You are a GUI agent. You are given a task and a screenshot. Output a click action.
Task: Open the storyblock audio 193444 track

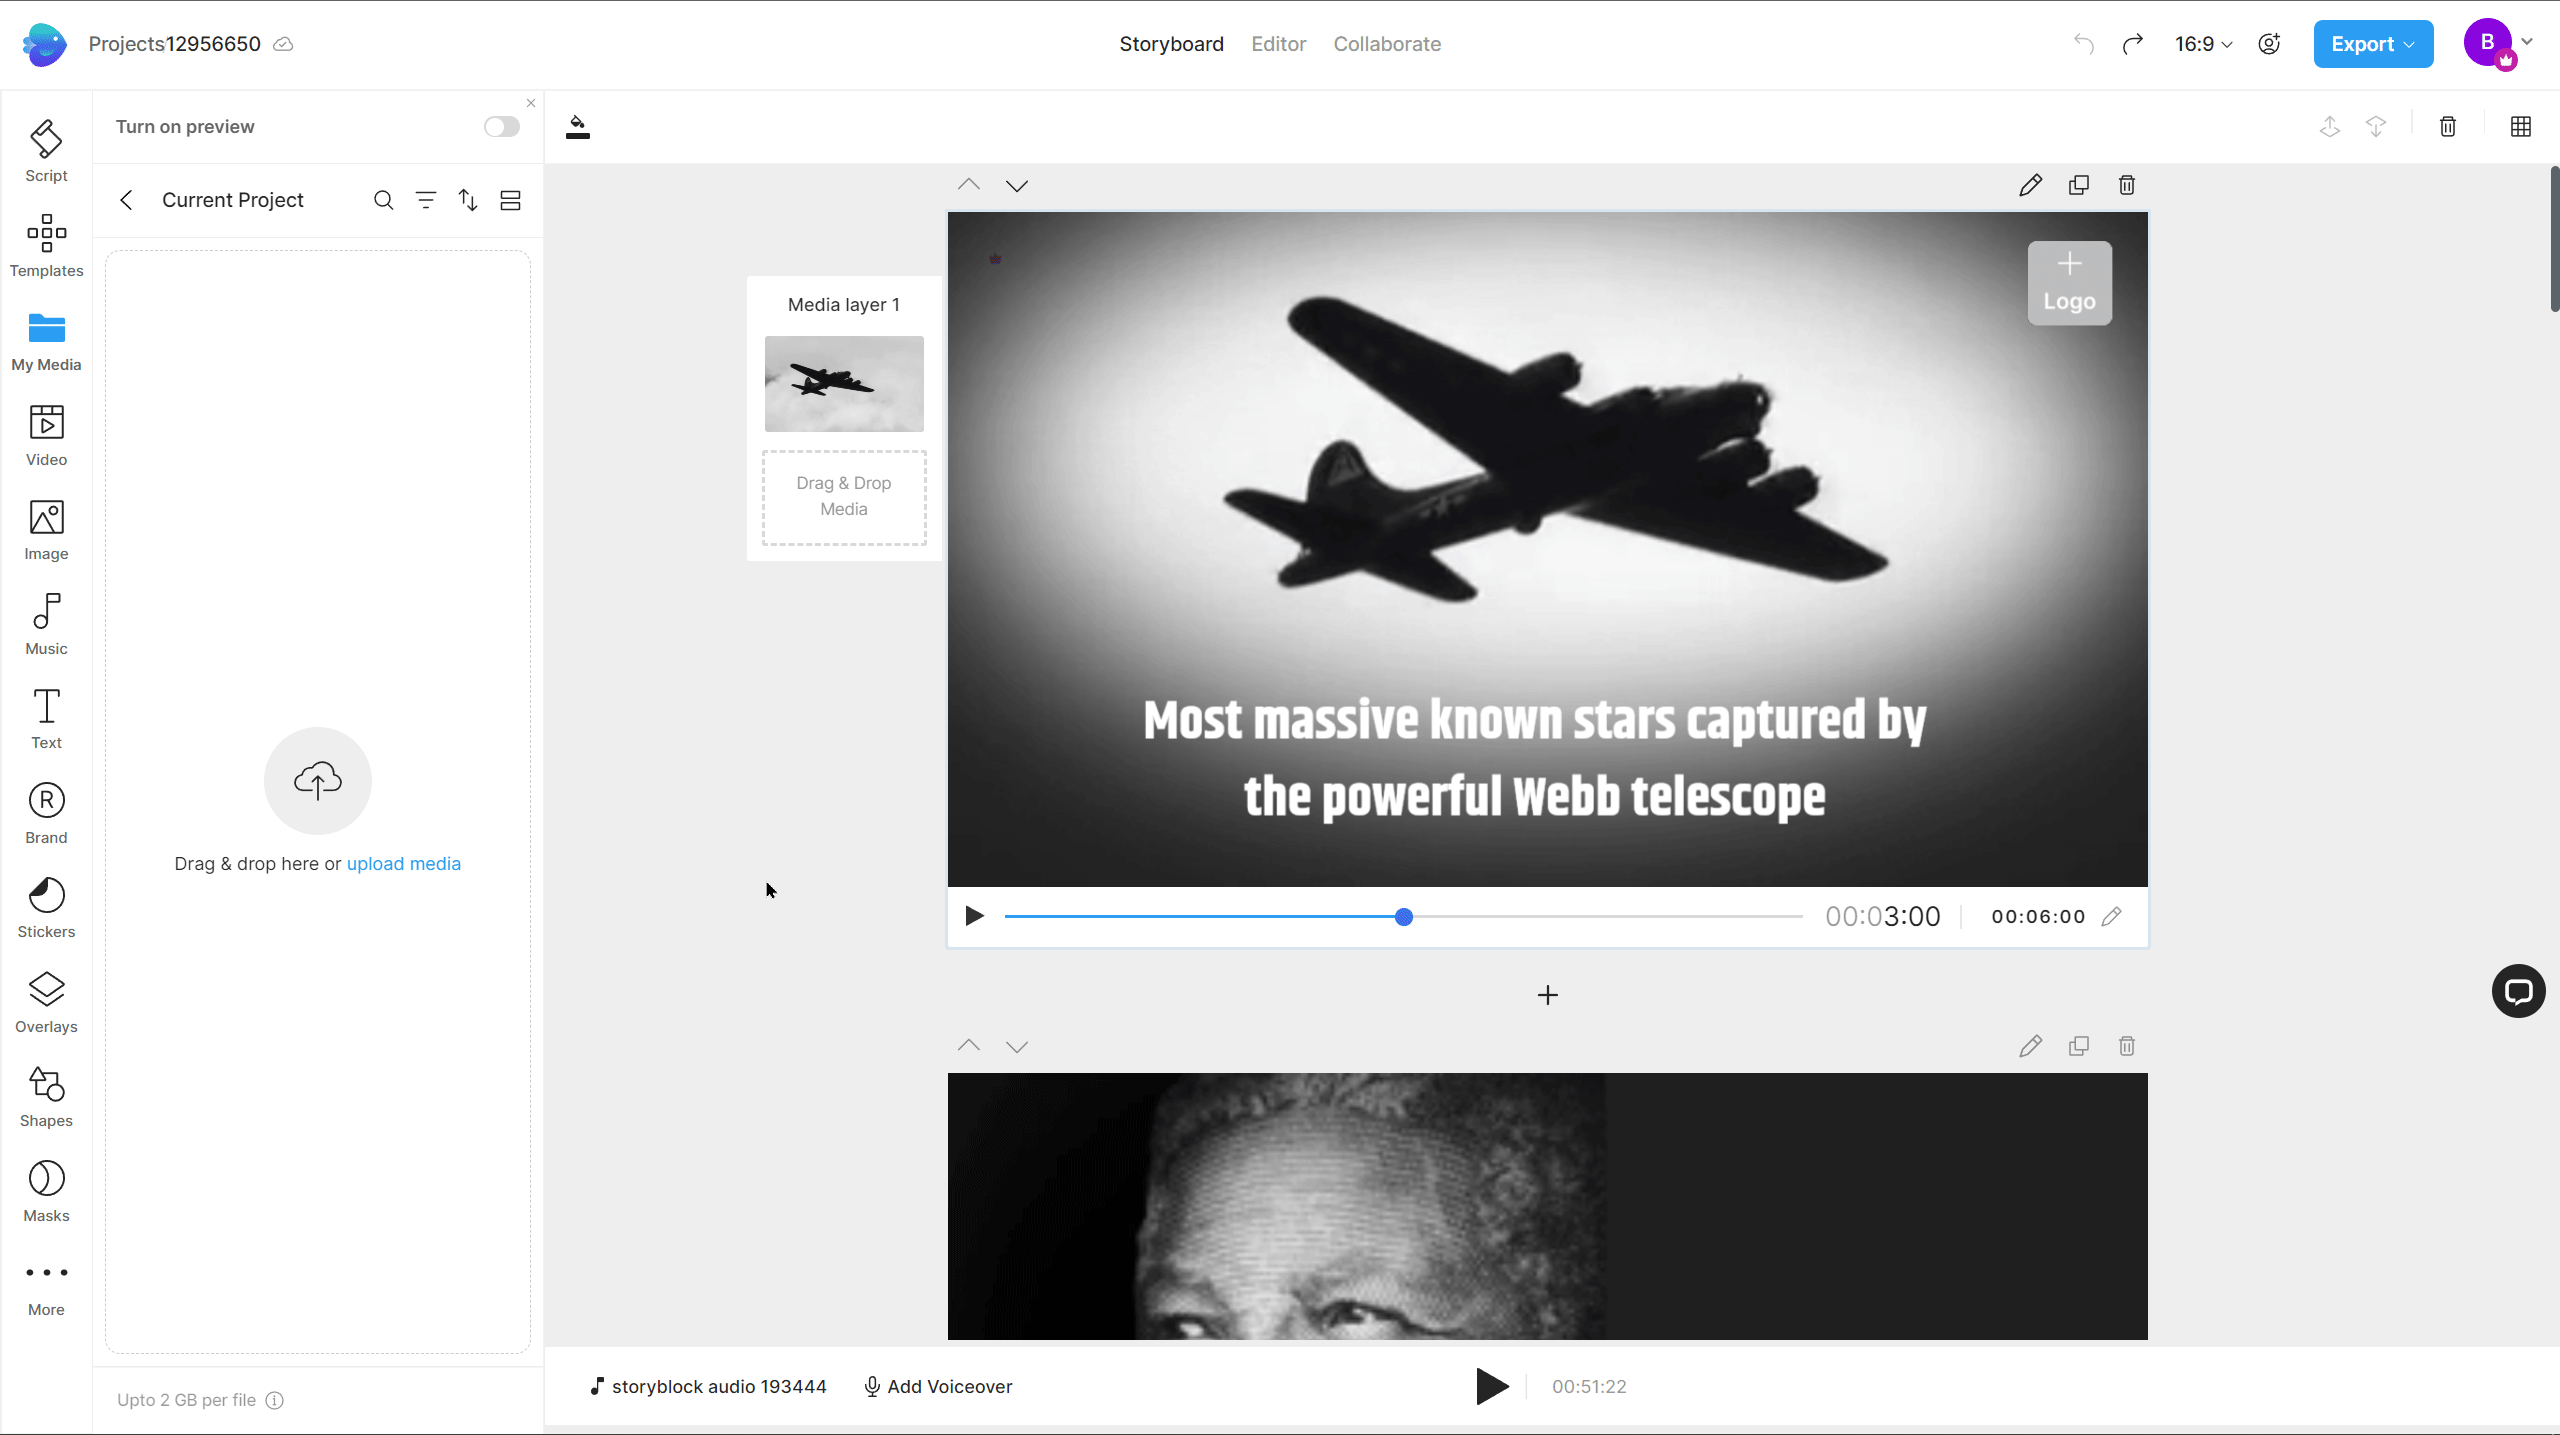coord(708,1386)
